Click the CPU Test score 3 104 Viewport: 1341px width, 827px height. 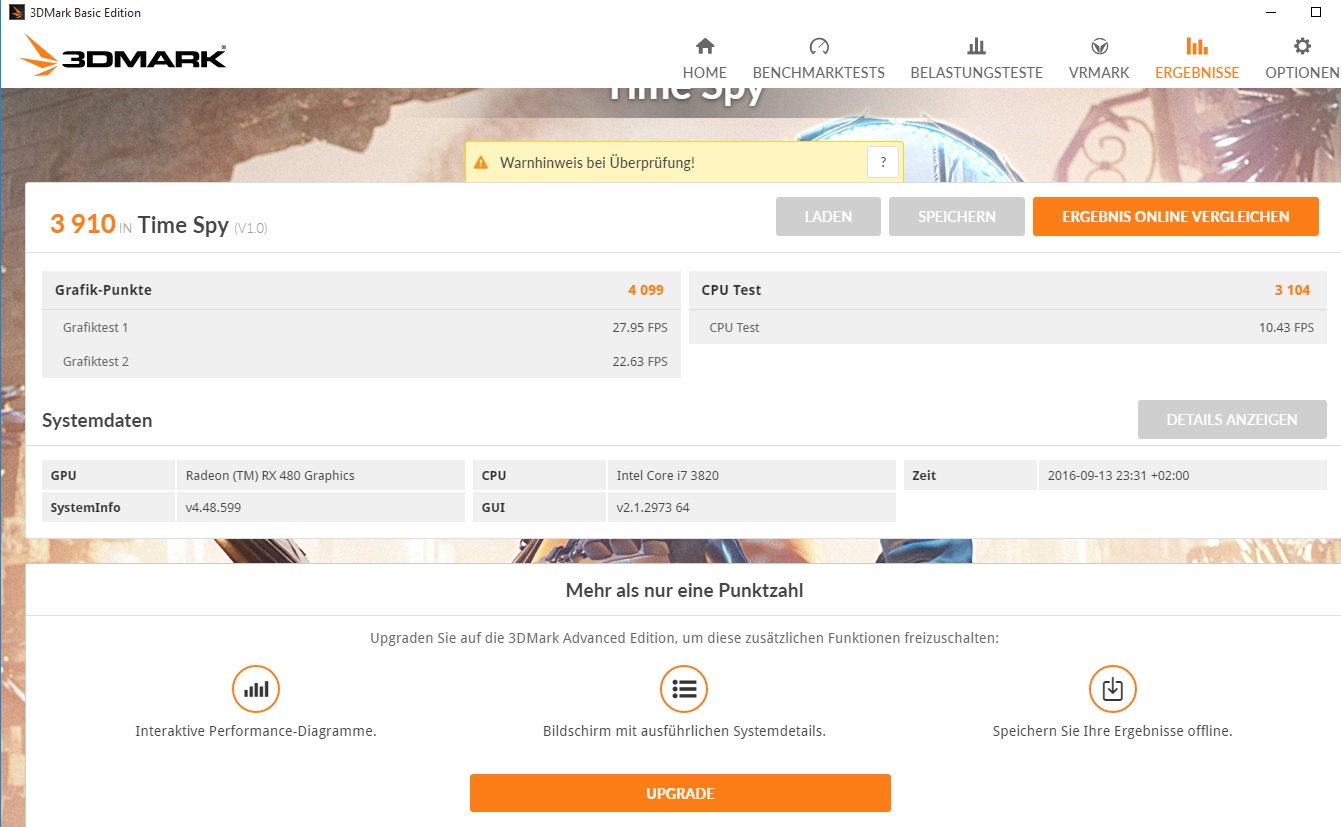tap(1292, 290)
